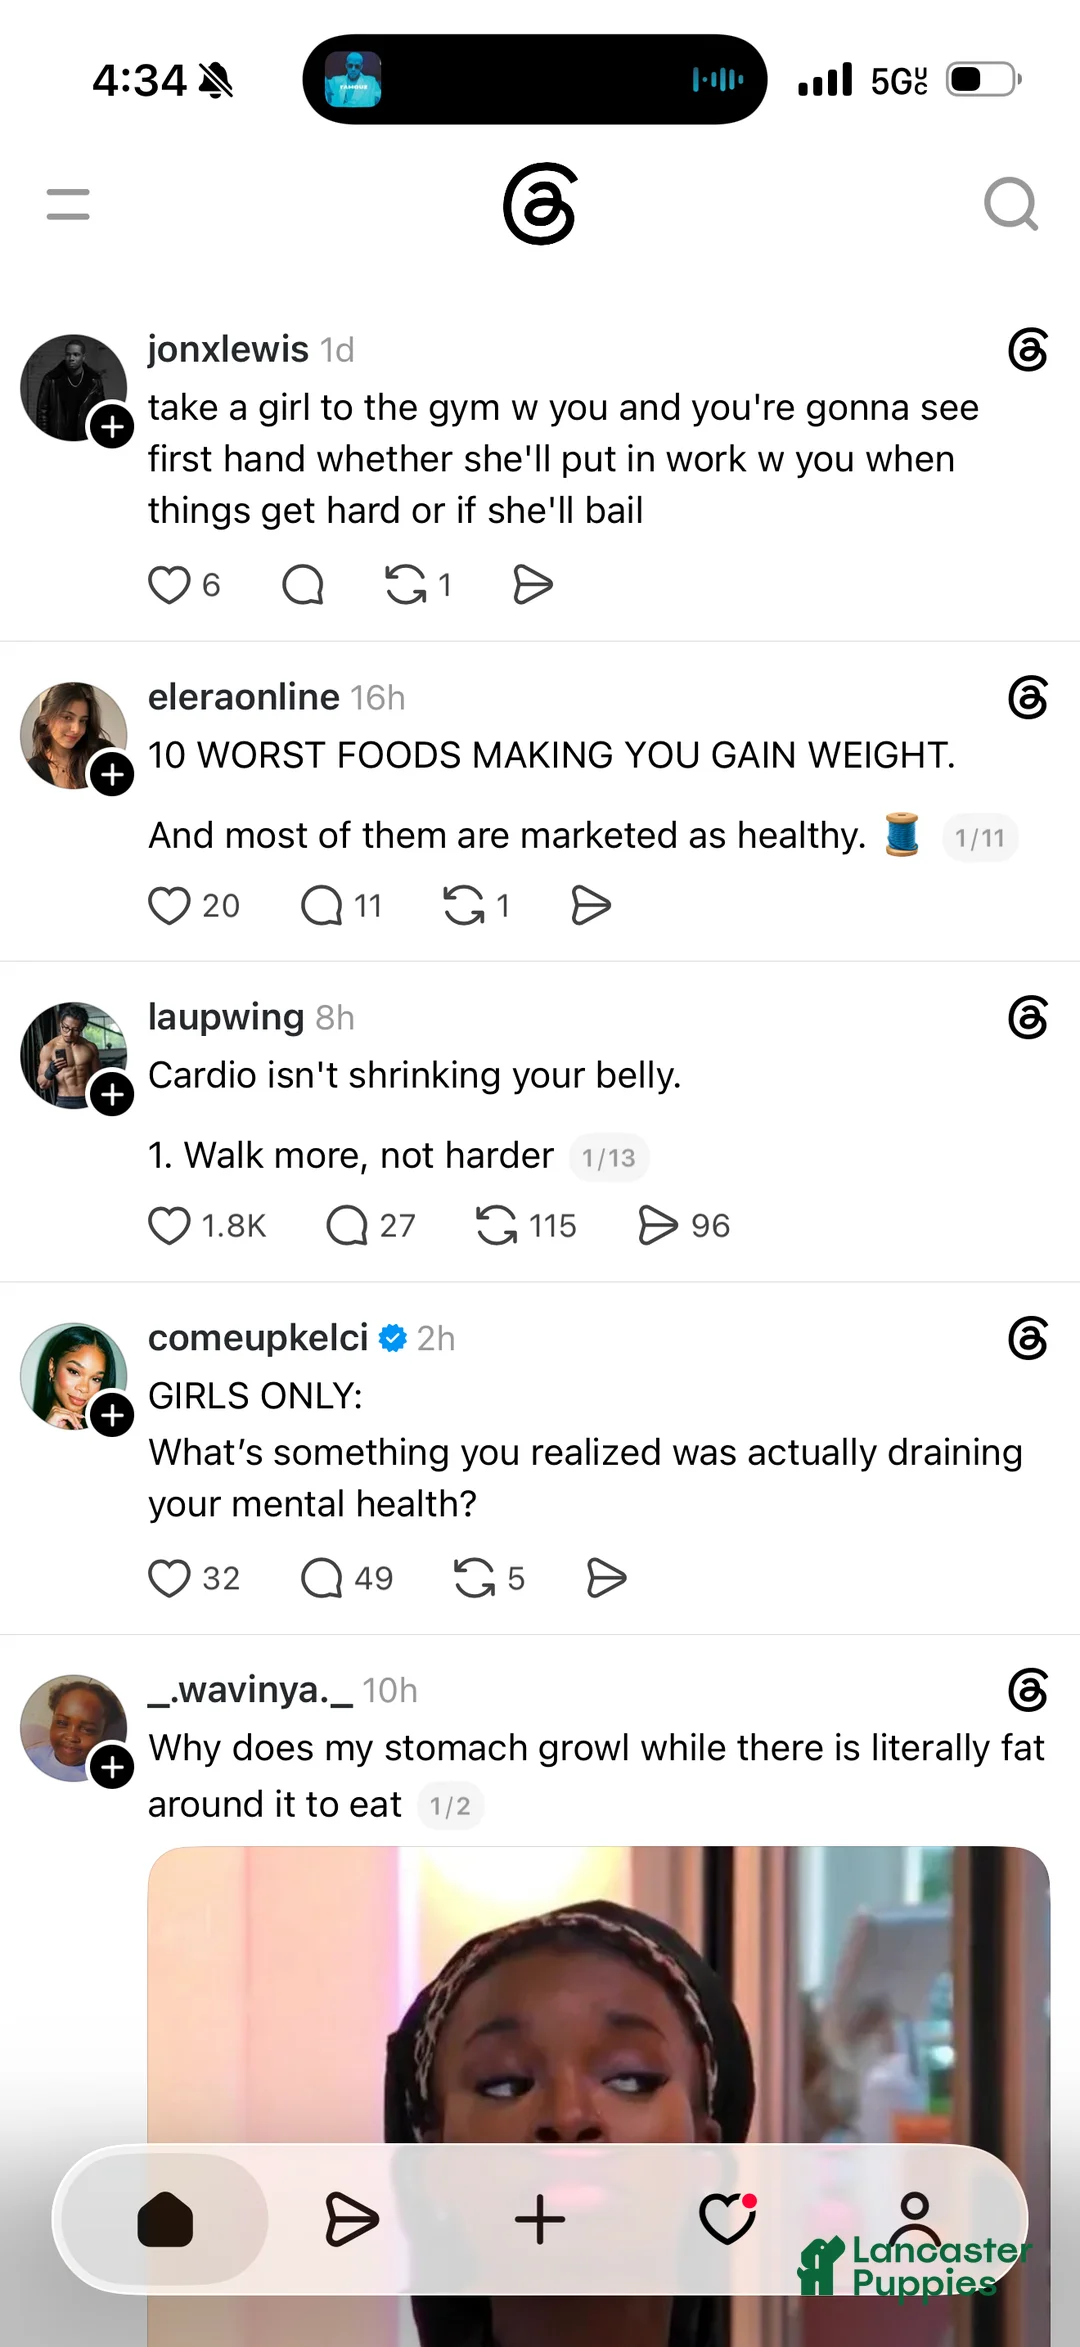Open the Dynamic Island now-playing audio
This screenshot has width=1080, height=2347.
click(x=535, y=80)
